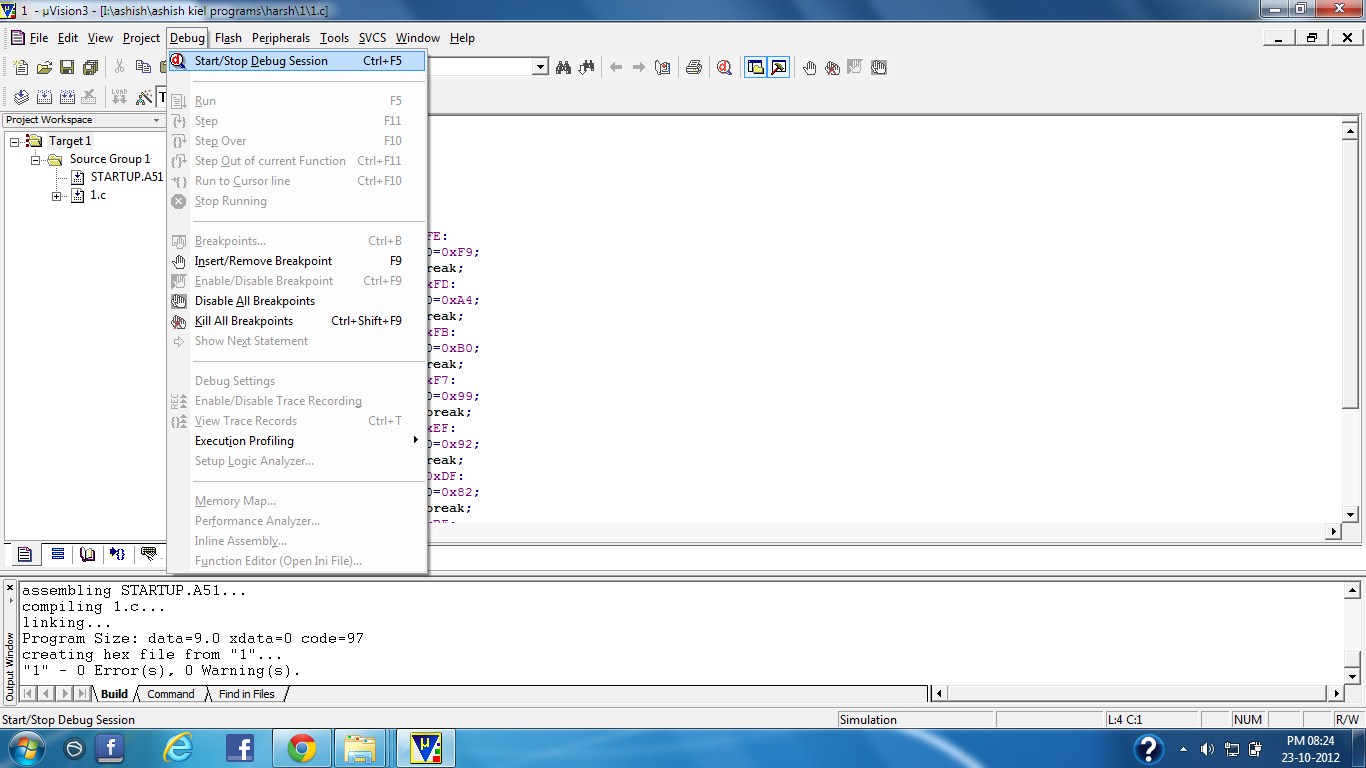Click the New file toolbar icon
This screenshot has height=768, width=1366.
point(21,67)
